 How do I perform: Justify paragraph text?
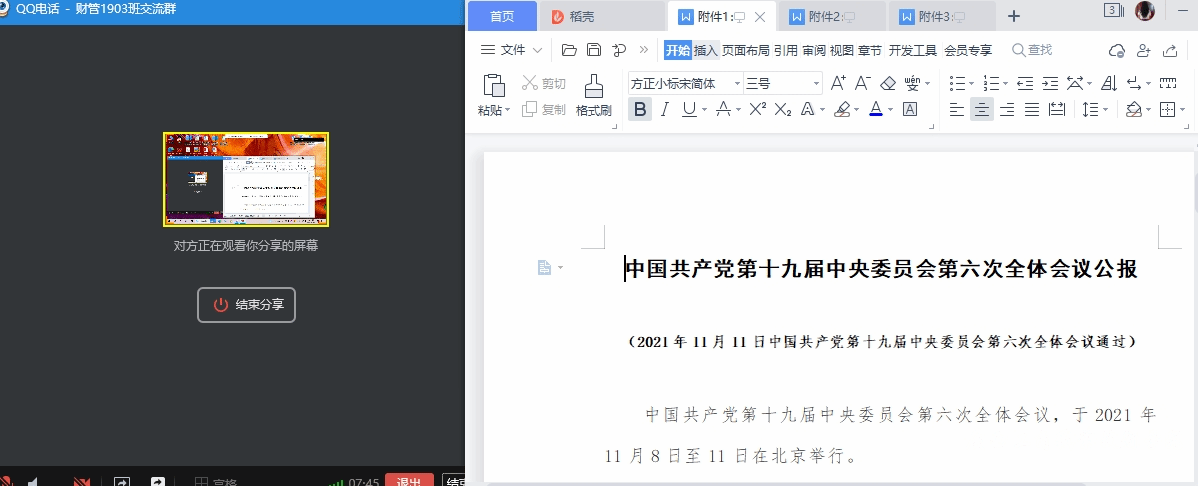click(1032, 109)
